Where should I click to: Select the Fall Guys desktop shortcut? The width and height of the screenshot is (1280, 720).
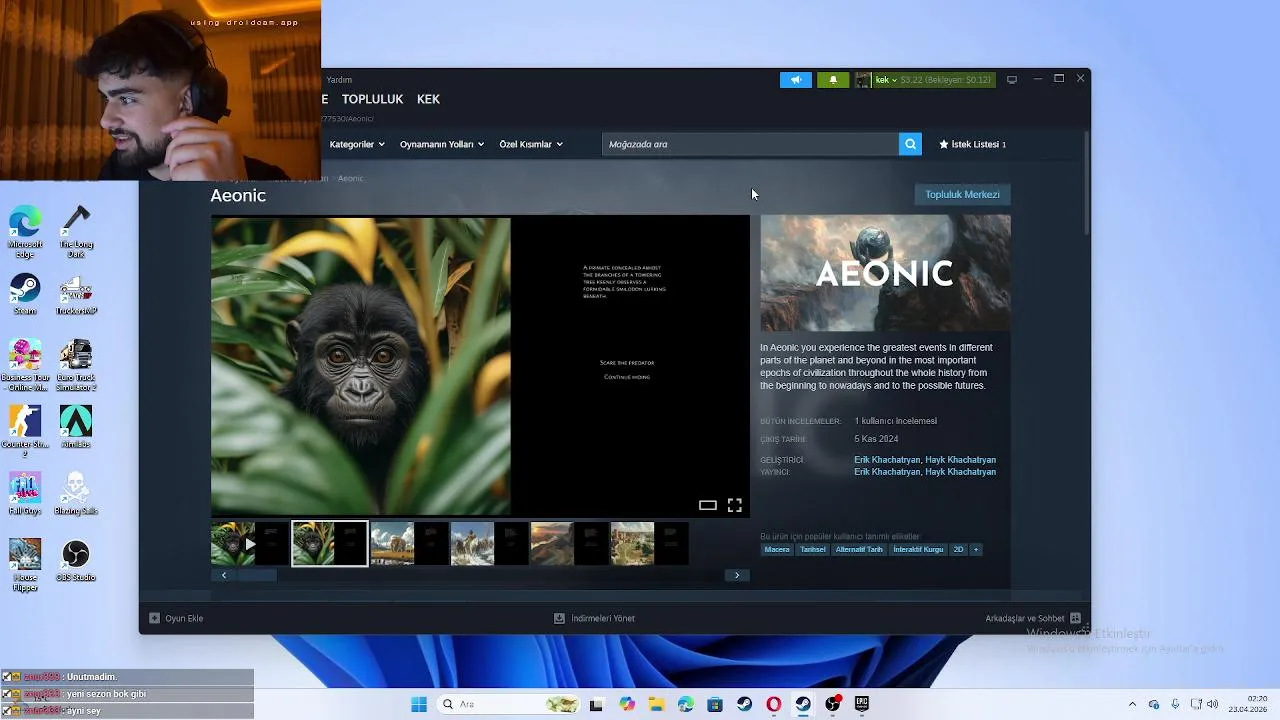[25, 494]
